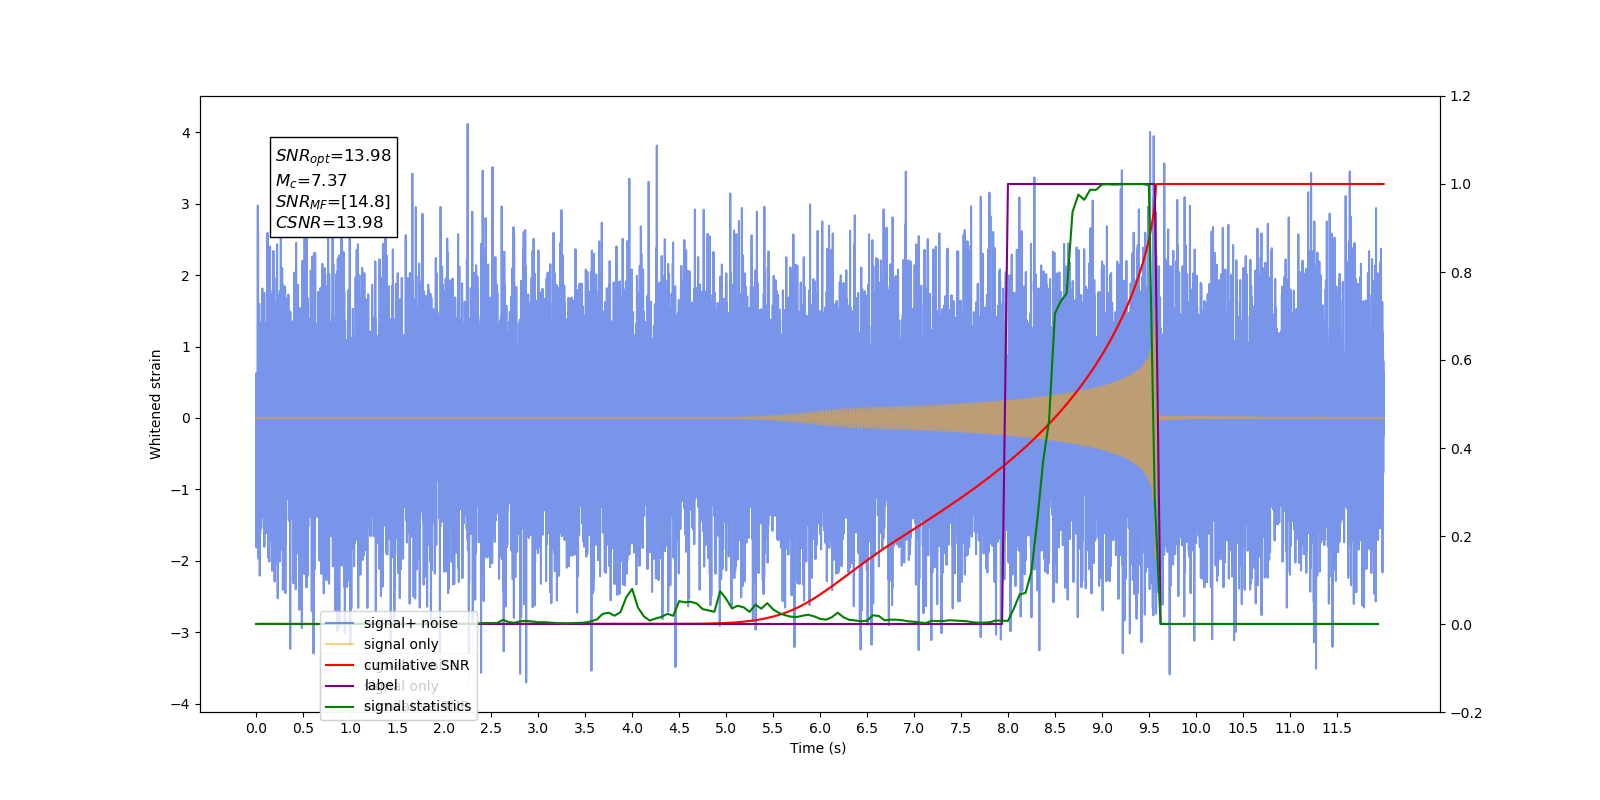The height and width of the screenshot is (800, 1600).
Task: Click the 11.5 tick on time axis
Action: coord(1337,728)
